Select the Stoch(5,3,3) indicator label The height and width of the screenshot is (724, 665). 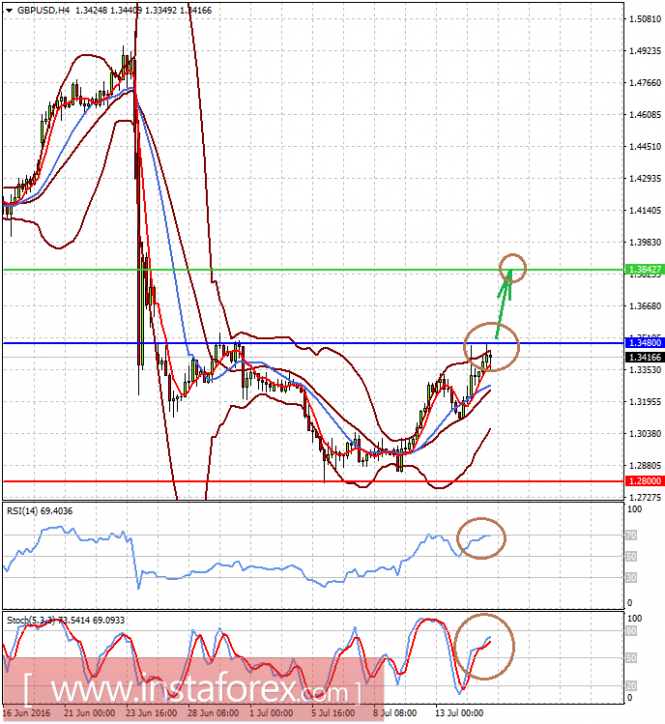tap(66, 620)
